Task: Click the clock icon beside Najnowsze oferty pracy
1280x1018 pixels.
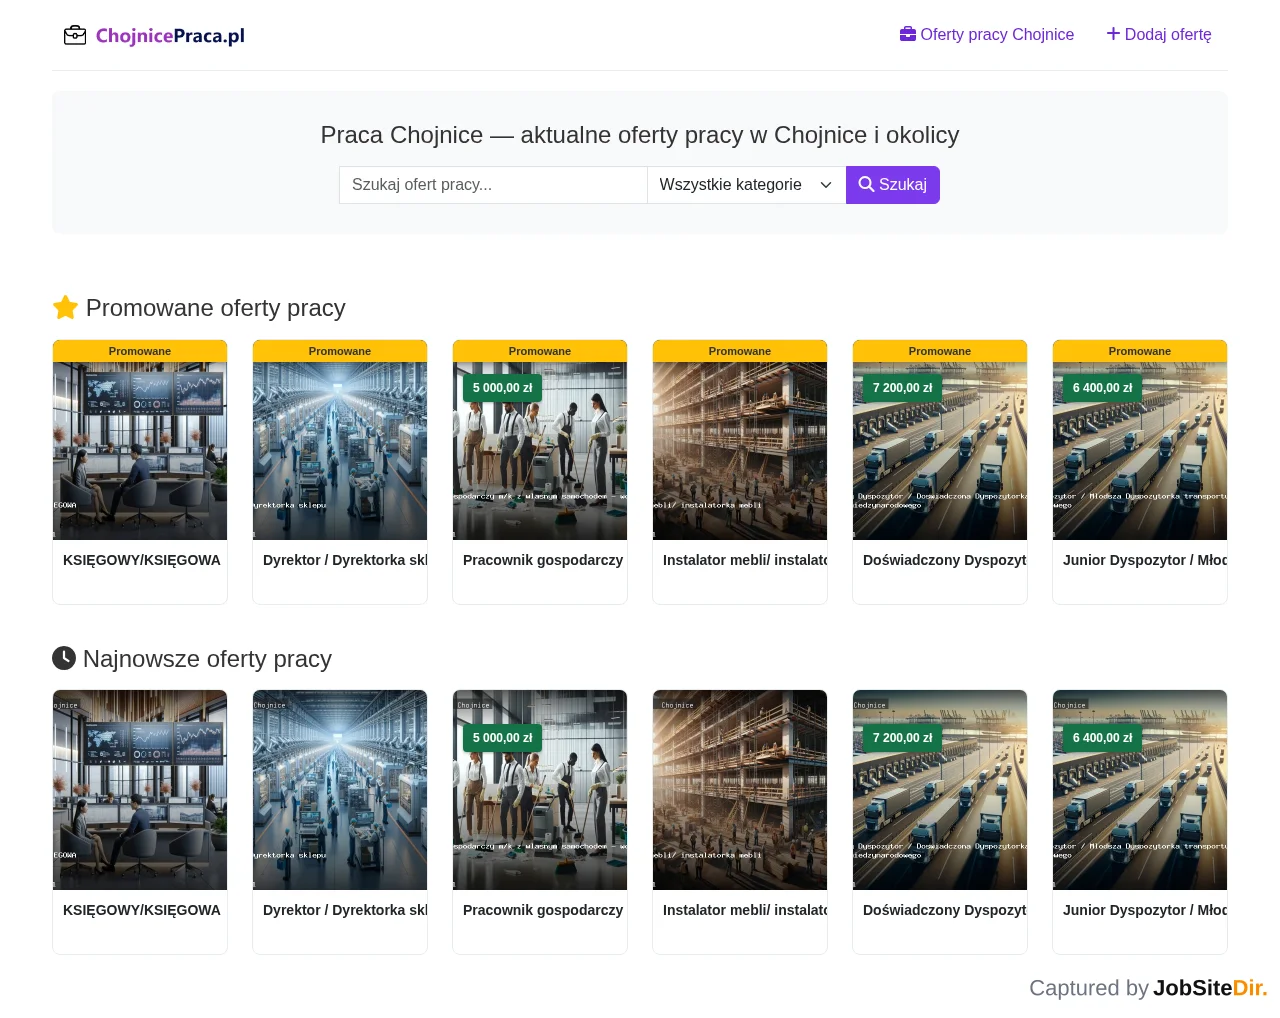Action: (64, 658)
